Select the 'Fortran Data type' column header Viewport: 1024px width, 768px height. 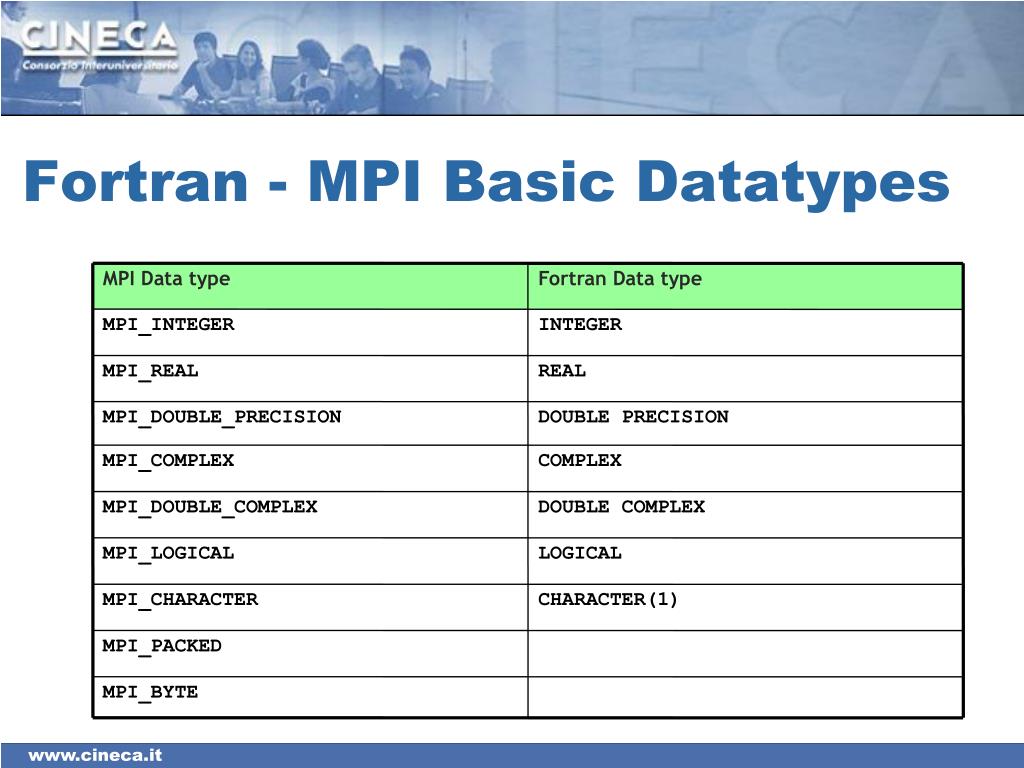pyautogui.click(x=745, y=286)
